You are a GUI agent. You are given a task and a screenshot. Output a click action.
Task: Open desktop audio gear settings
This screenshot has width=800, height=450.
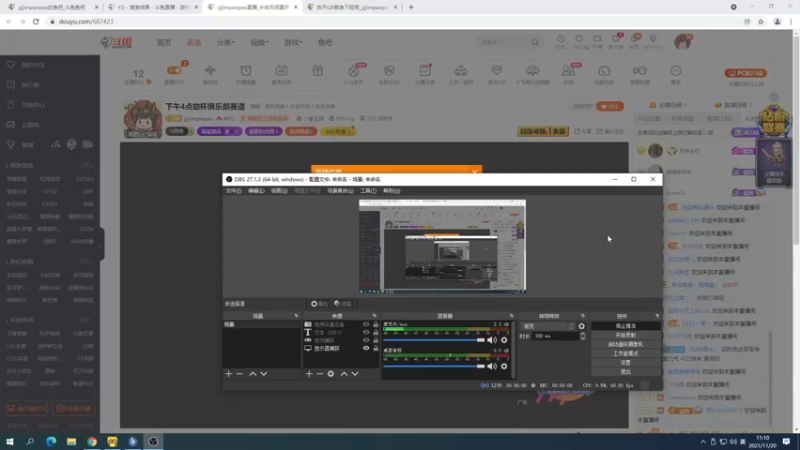click(504, 366)
